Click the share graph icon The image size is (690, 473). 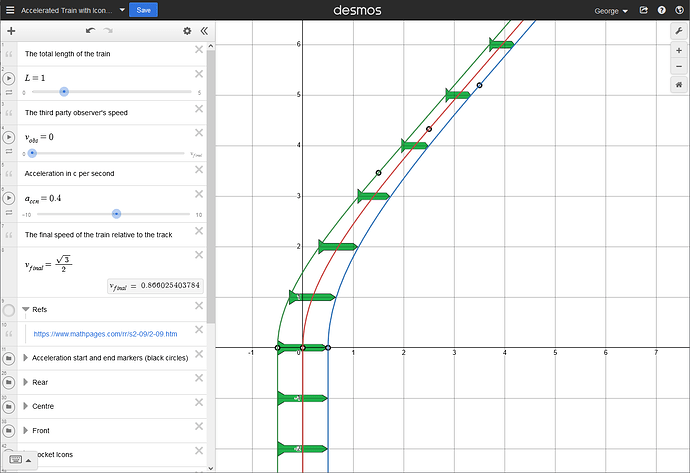pyautogui.click(x=643, y=10)
